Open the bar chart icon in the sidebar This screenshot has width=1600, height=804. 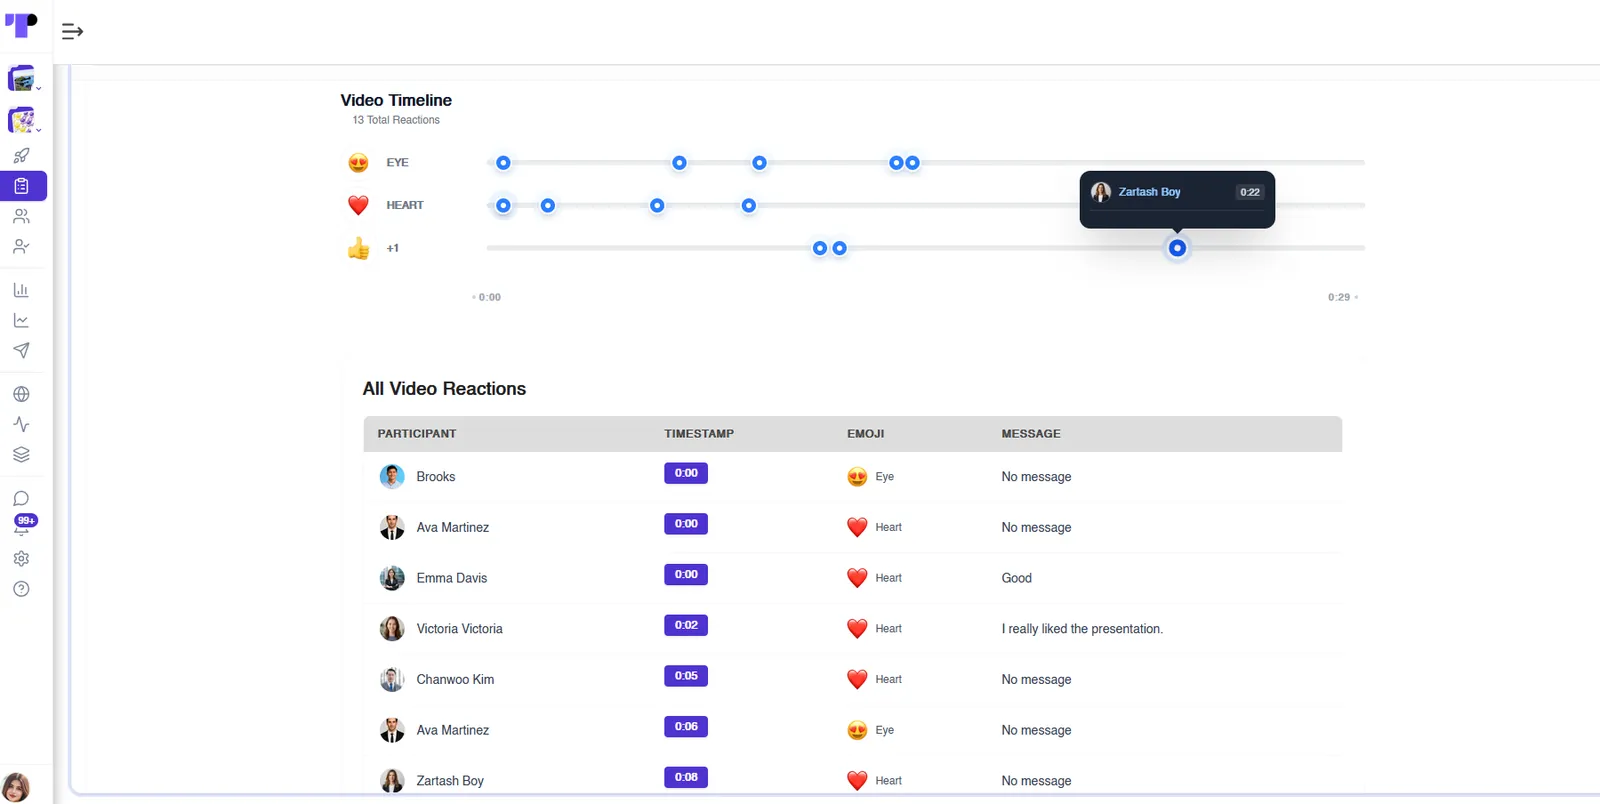[21, 290]
